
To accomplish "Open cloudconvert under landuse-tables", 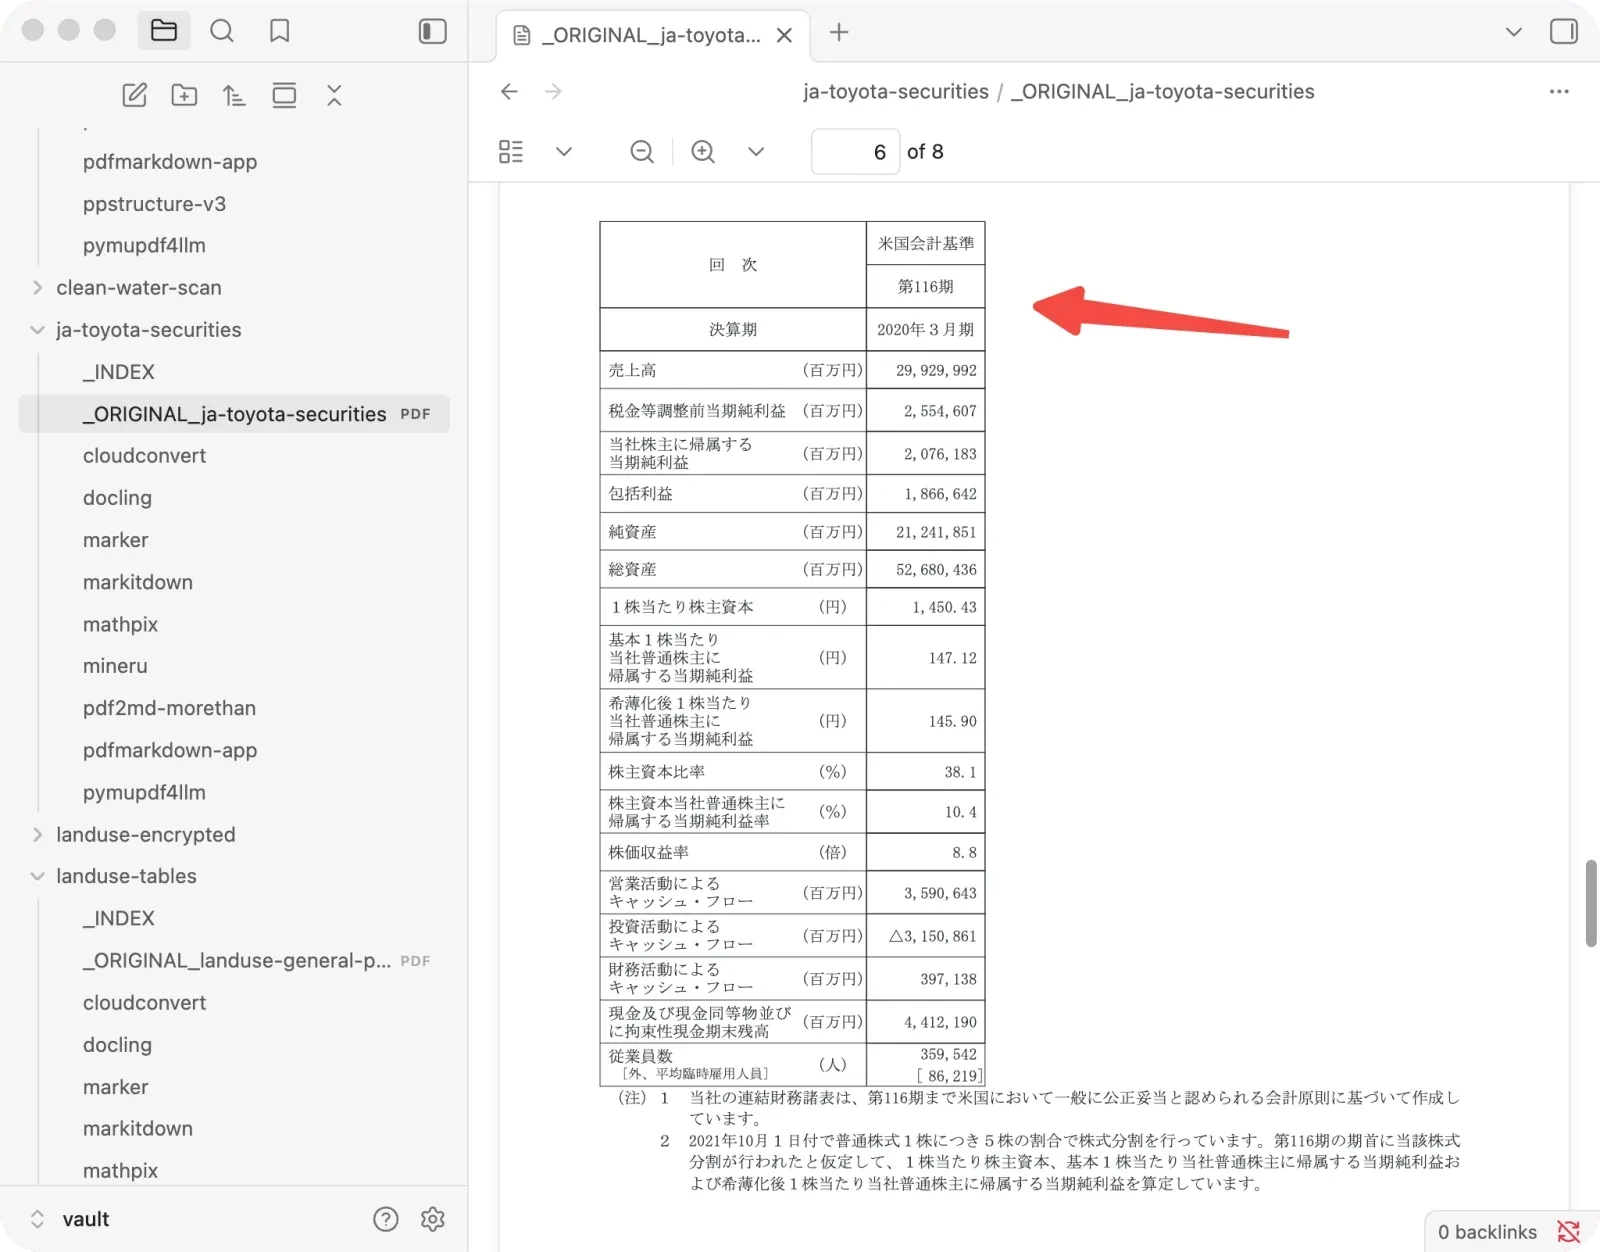I will [x=144, y=1003].
